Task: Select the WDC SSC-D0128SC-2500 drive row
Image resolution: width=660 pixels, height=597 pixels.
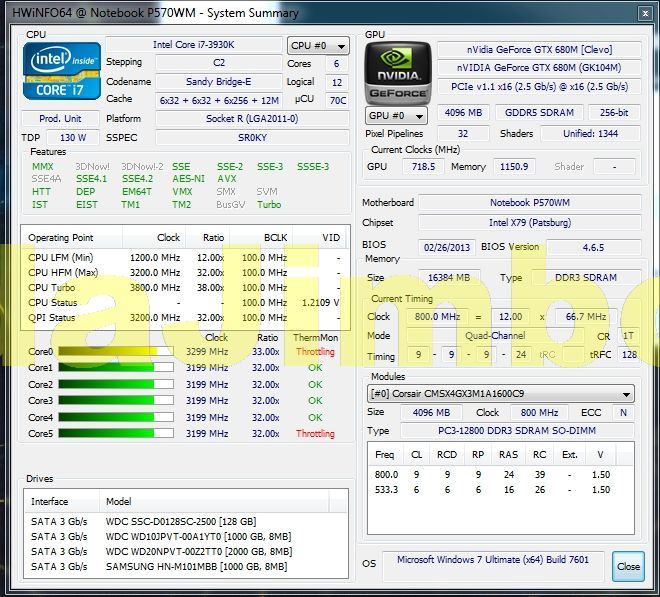Action: pos(186,522)
